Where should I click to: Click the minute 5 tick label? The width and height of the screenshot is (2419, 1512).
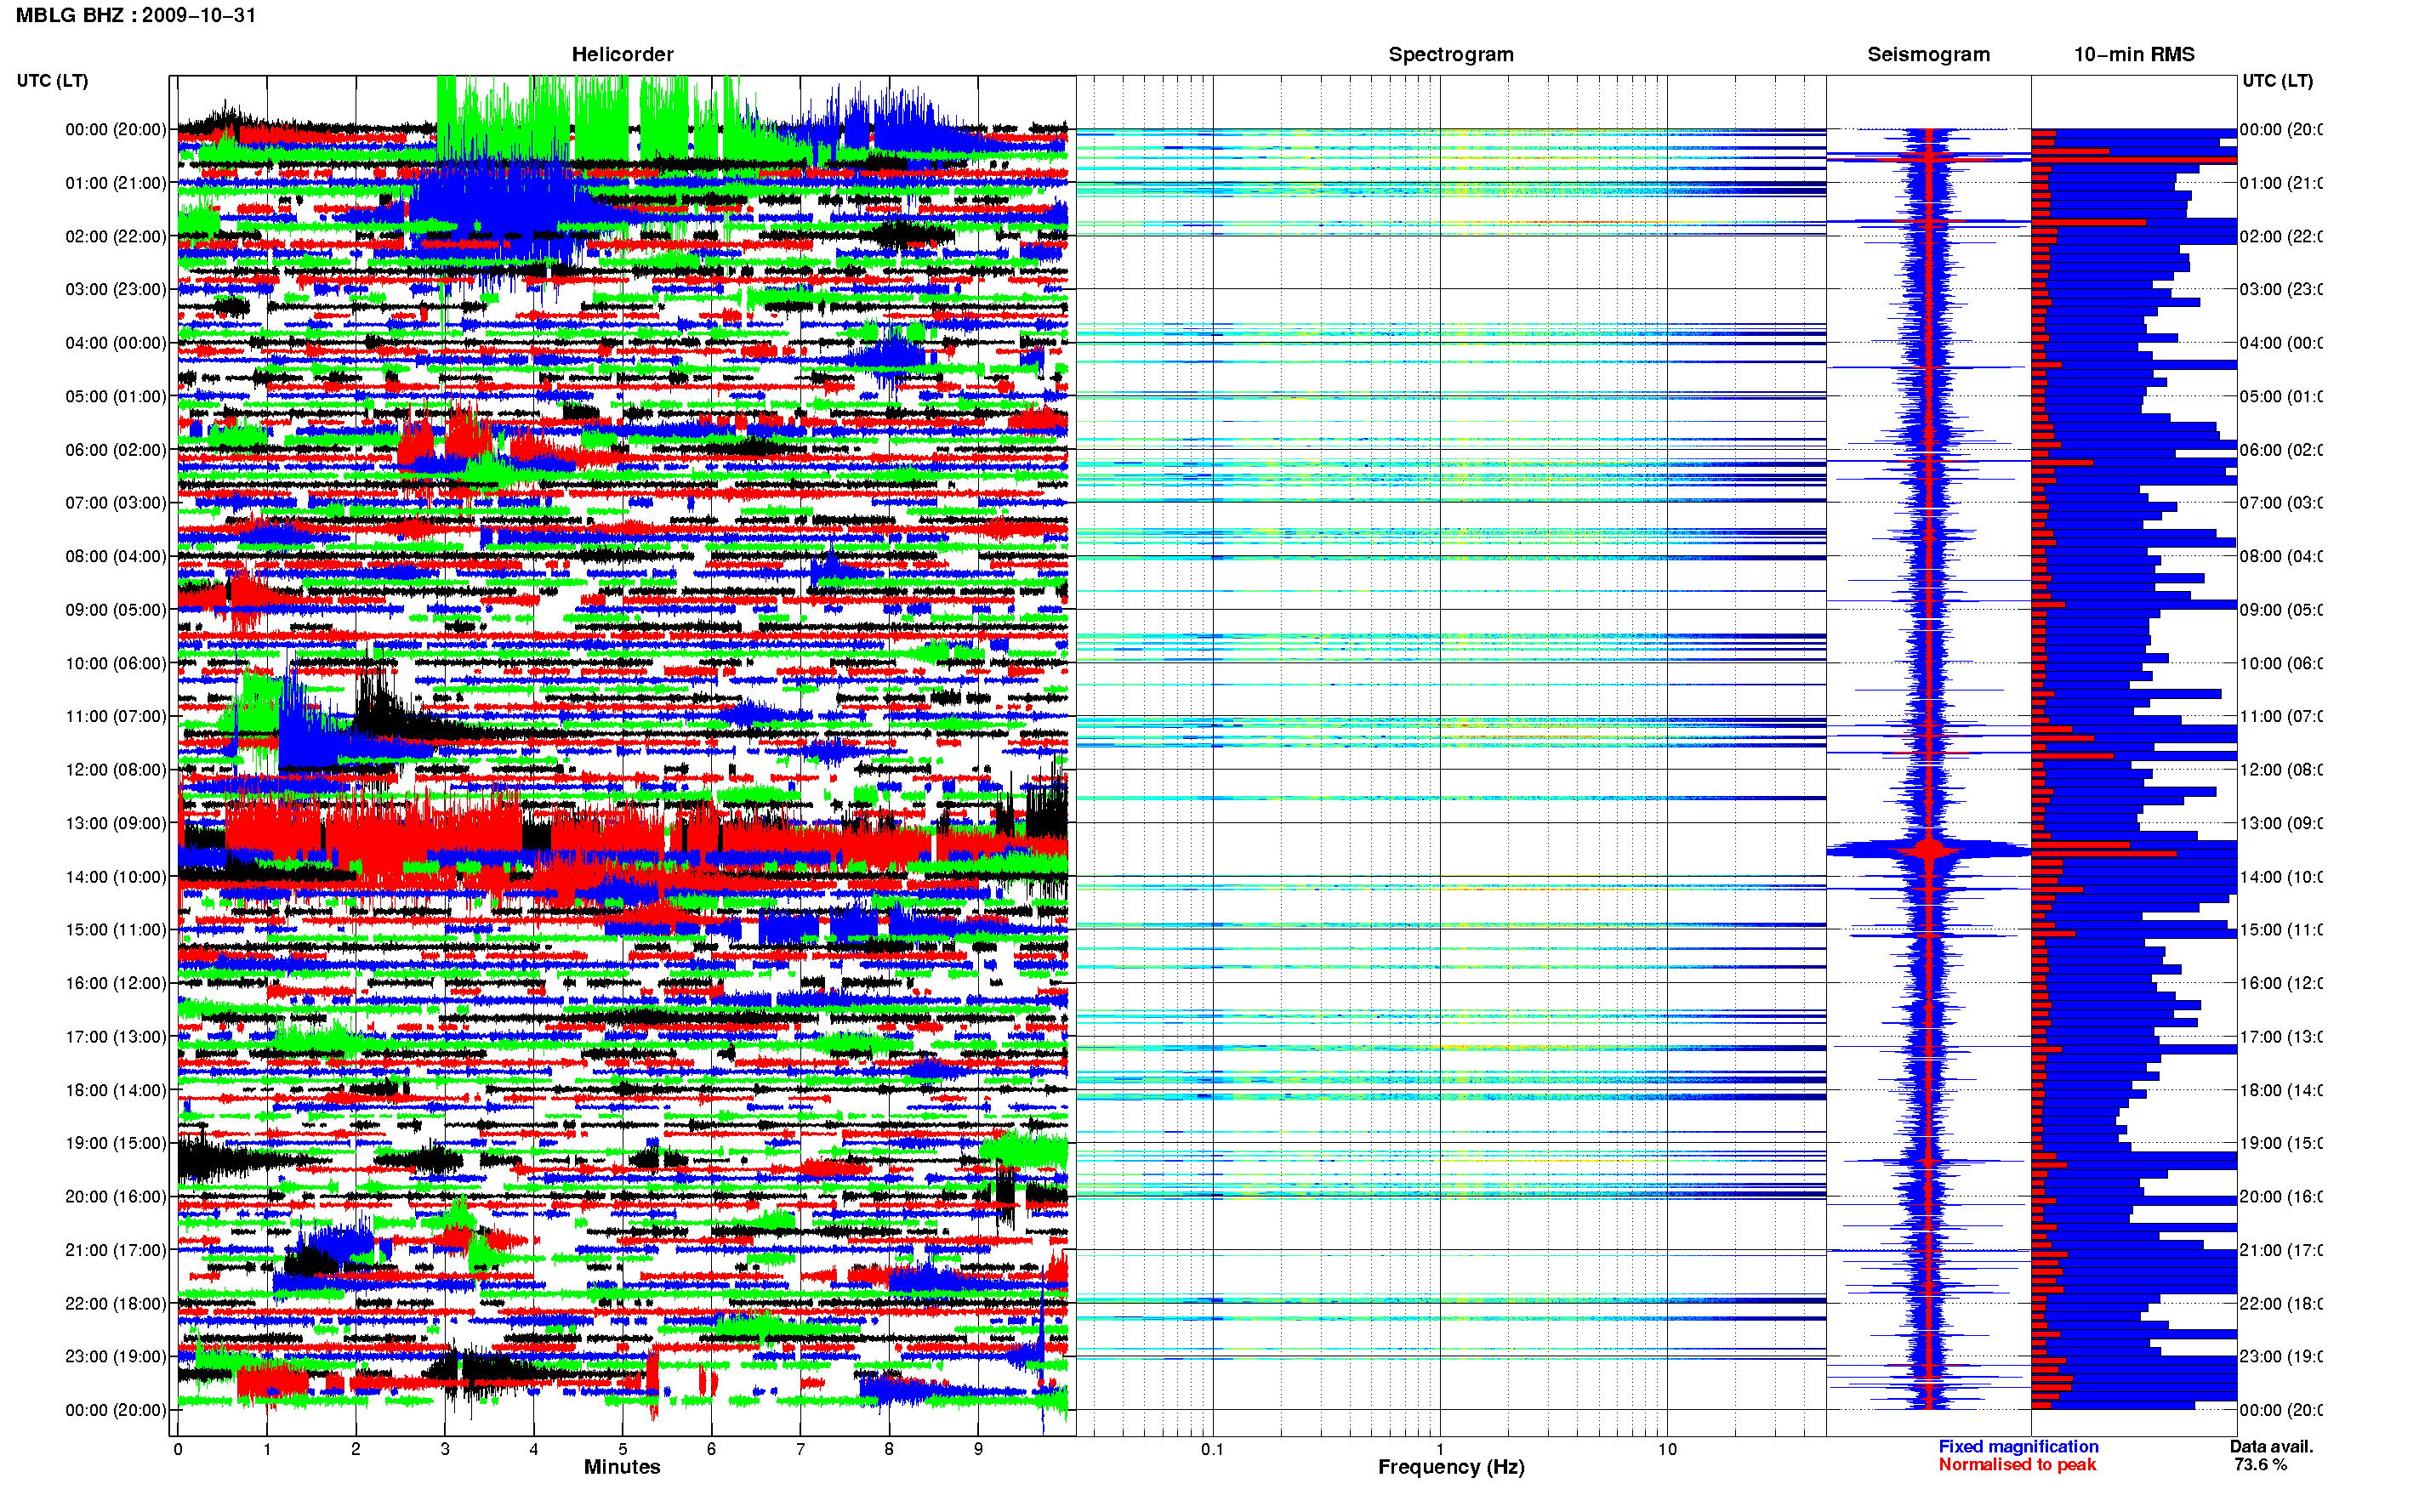pyautogui.click(x=622, y=1449)
